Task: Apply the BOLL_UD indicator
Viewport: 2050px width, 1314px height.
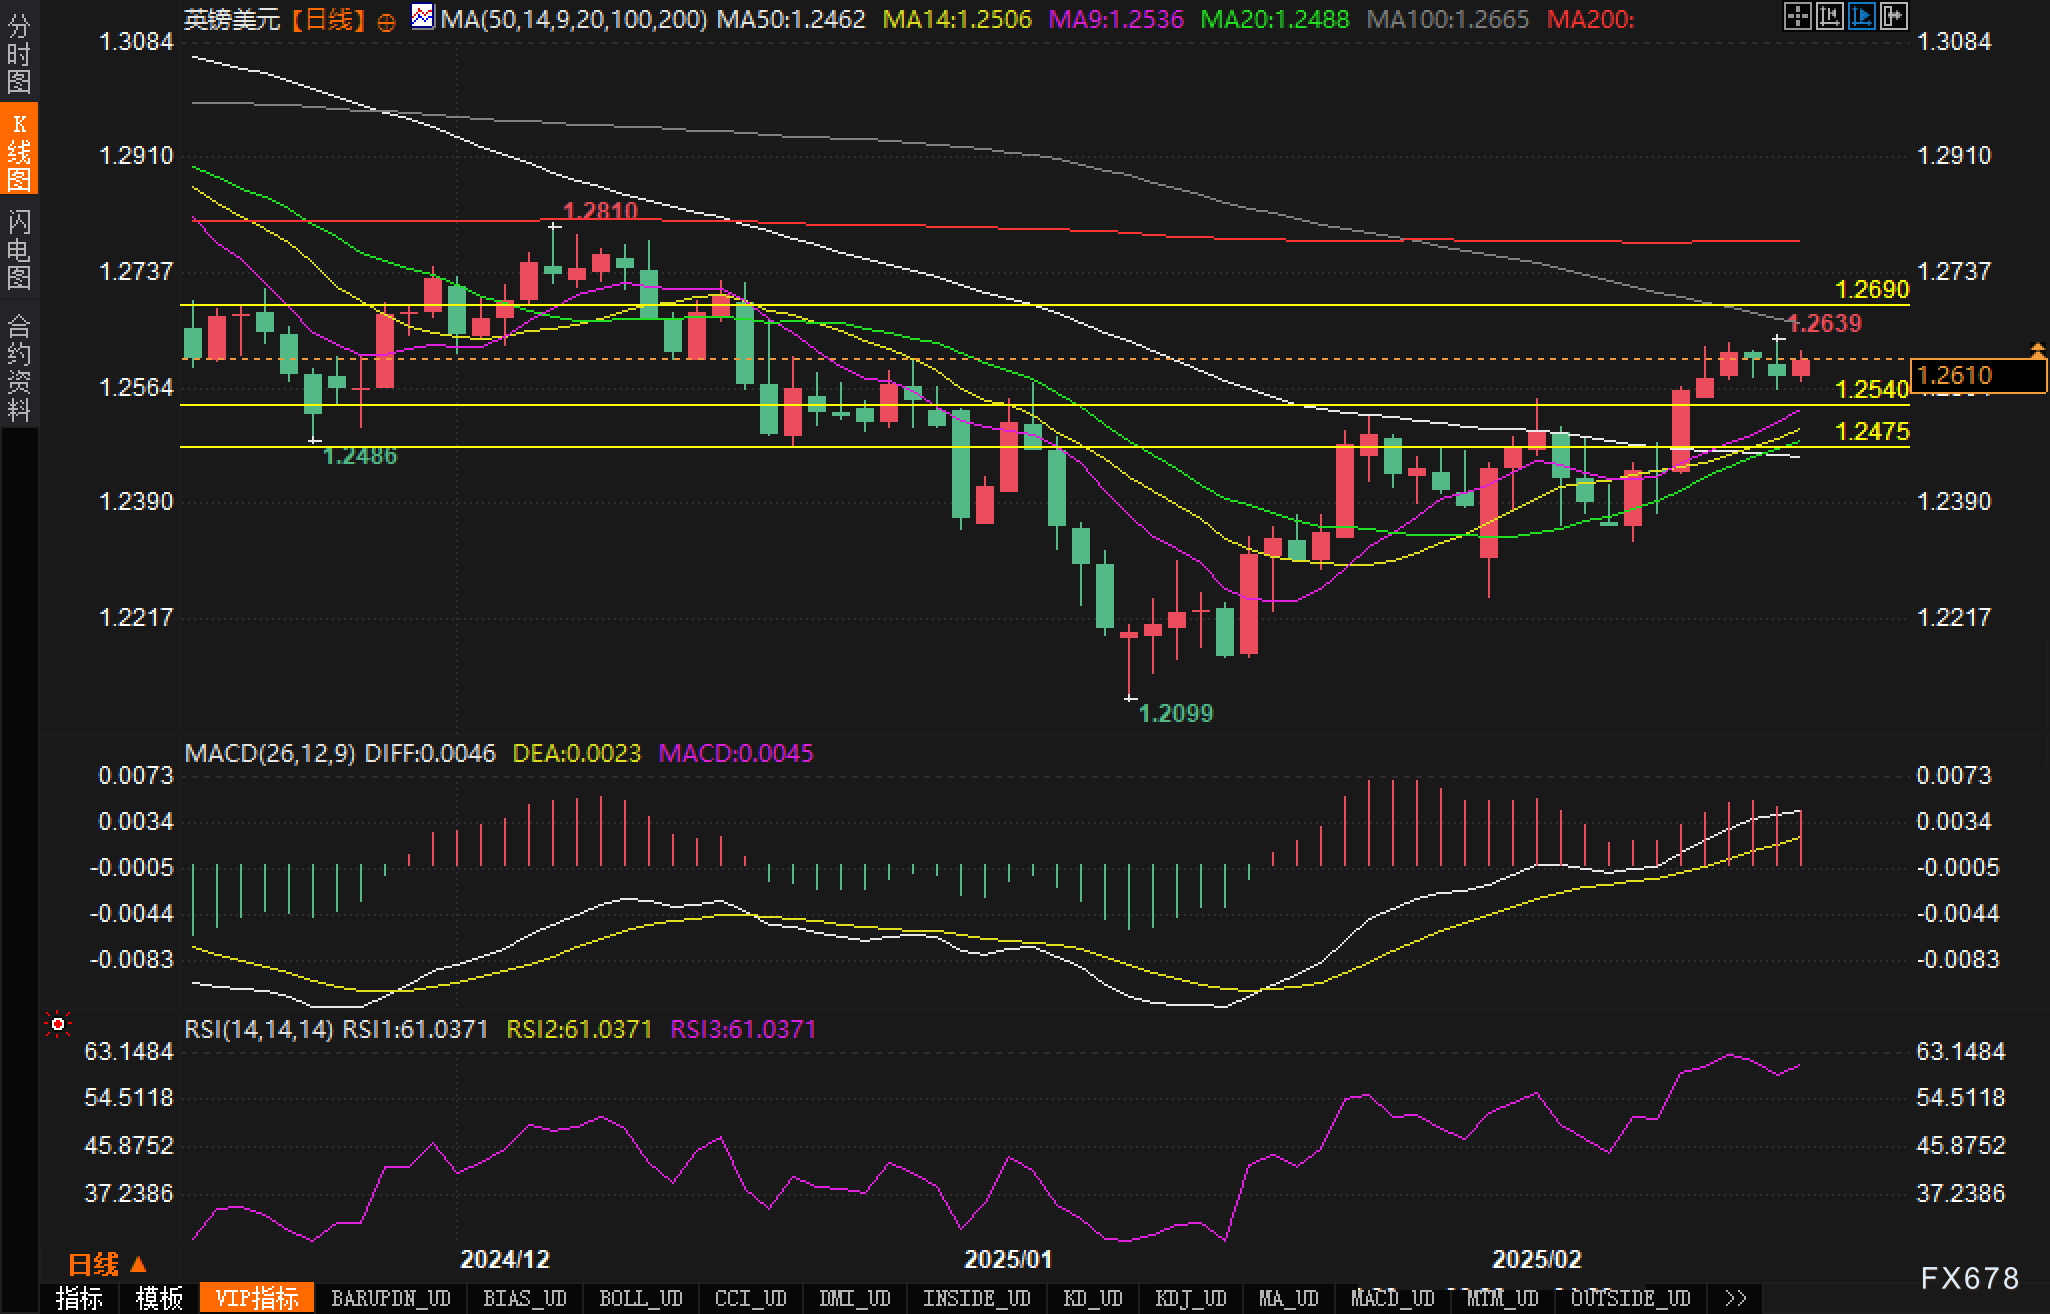Action: [x=640, y=1298]
